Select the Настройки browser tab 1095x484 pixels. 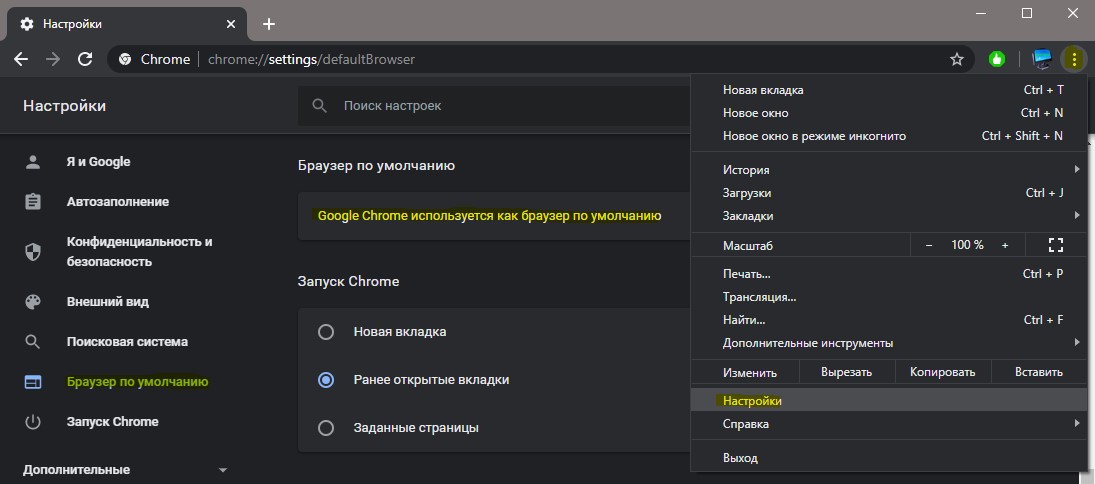(126, 24)
